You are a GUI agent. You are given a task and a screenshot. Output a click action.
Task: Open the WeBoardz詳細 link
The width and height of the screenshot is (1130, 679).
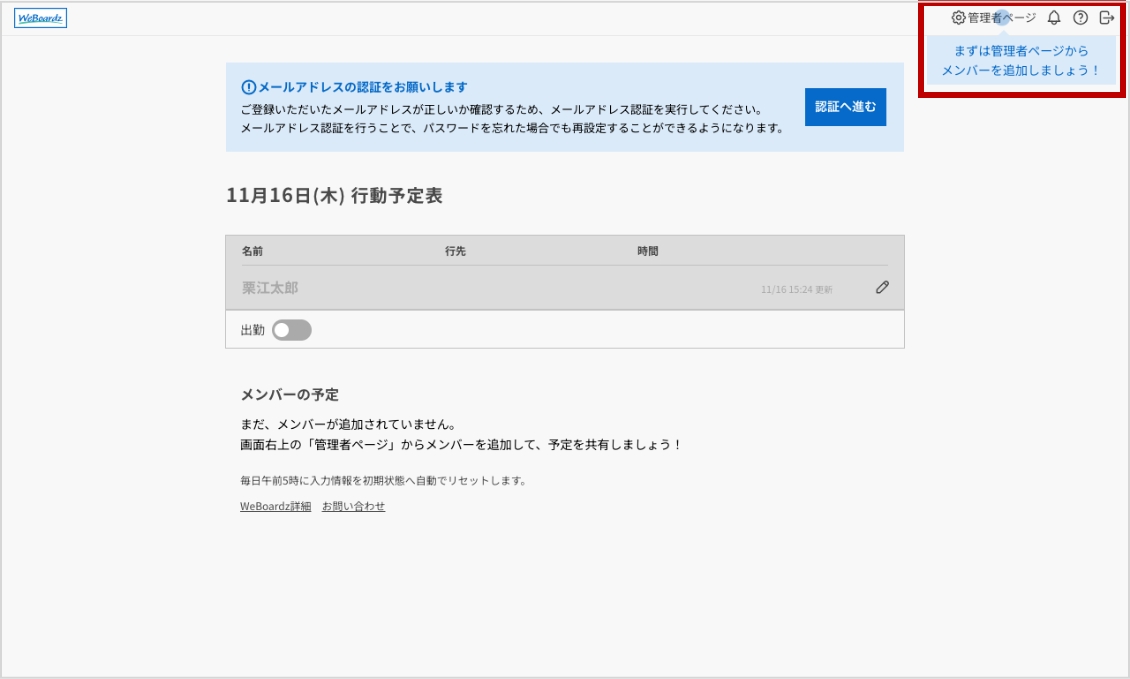tap(275, 507)
